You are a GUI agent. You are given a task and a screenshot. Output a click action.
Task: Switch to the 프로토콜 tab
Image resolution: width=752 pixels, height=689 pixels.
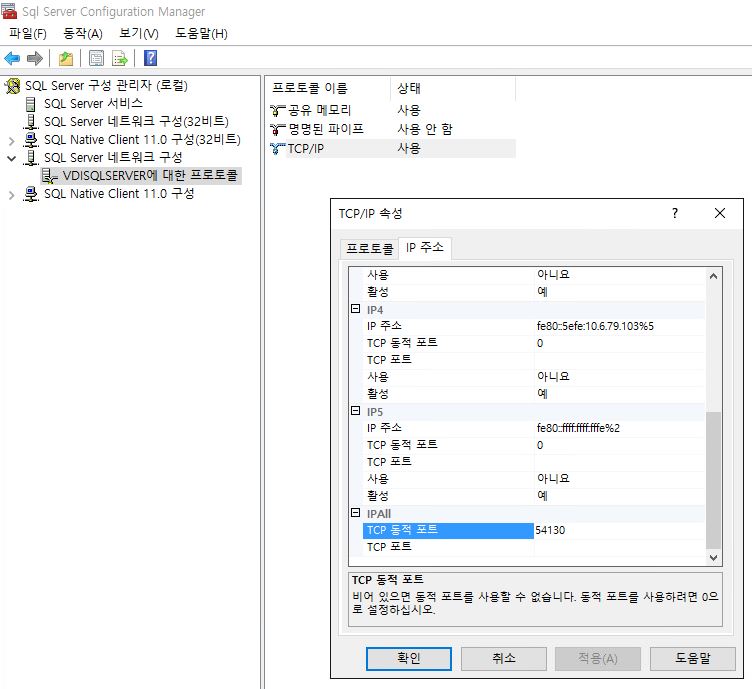(x=369, y=248)
